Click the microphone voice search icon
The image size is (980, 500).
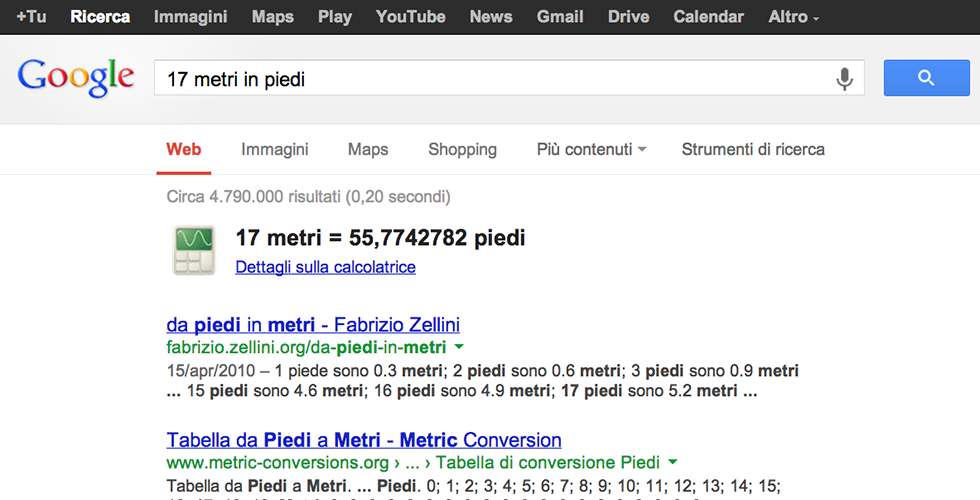tap(845, 79)
